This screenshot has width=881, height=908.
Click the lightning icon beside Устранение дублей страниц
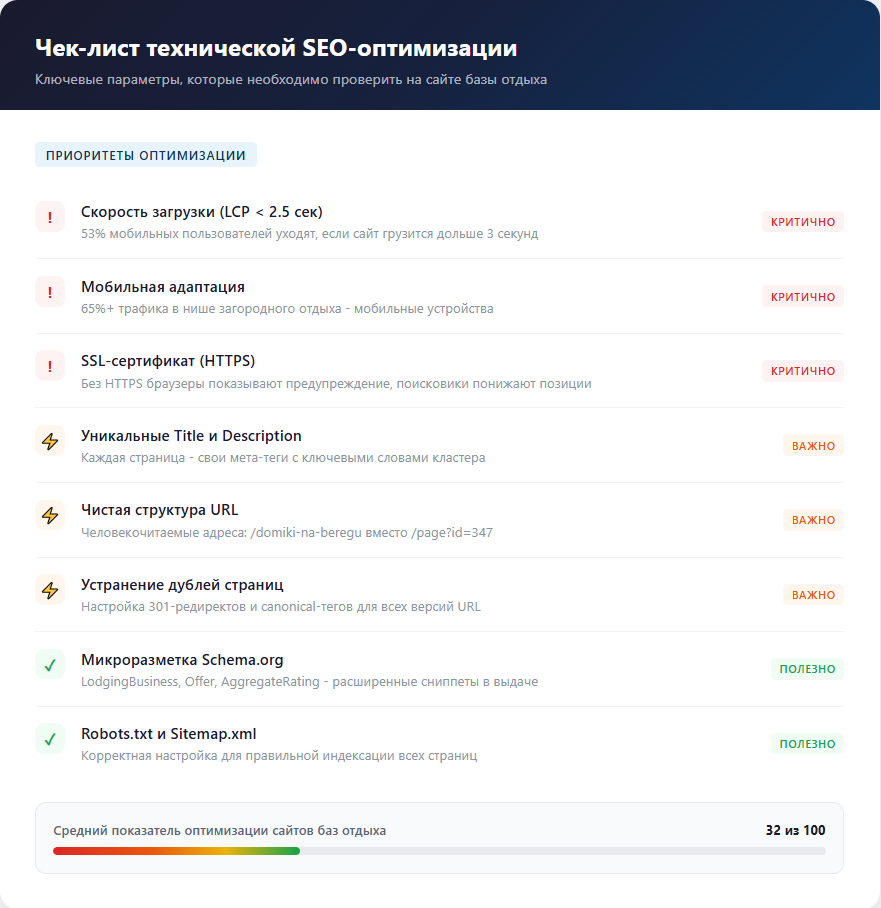pos(50,590)
